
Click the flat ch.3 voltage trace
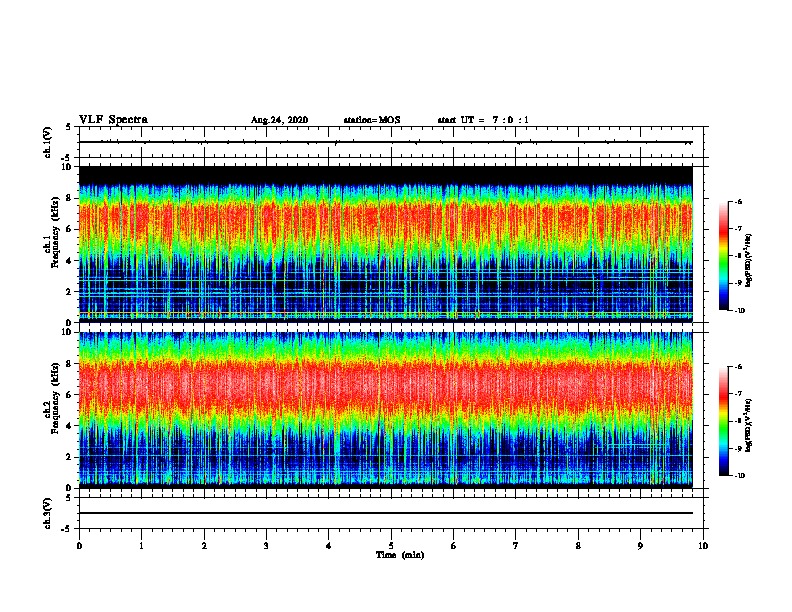pos(386,513)
